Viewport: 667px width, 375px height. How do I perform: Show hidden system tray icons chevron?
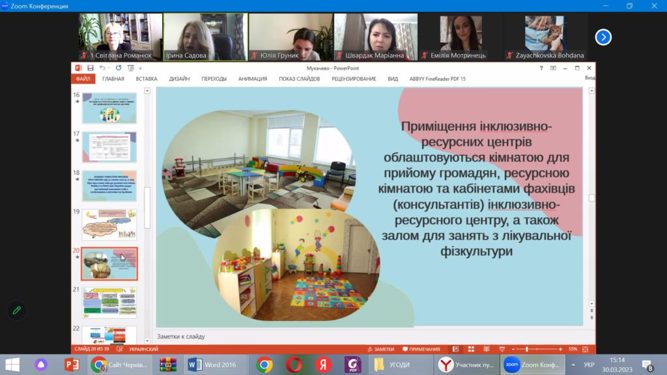pyautogui.click(x=573, y=365)
